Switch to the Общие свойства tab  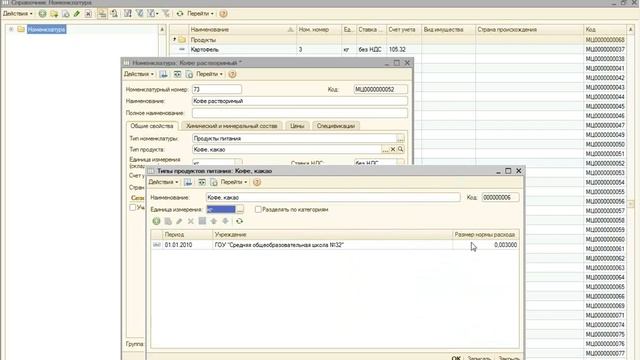[x=152, y=126]
